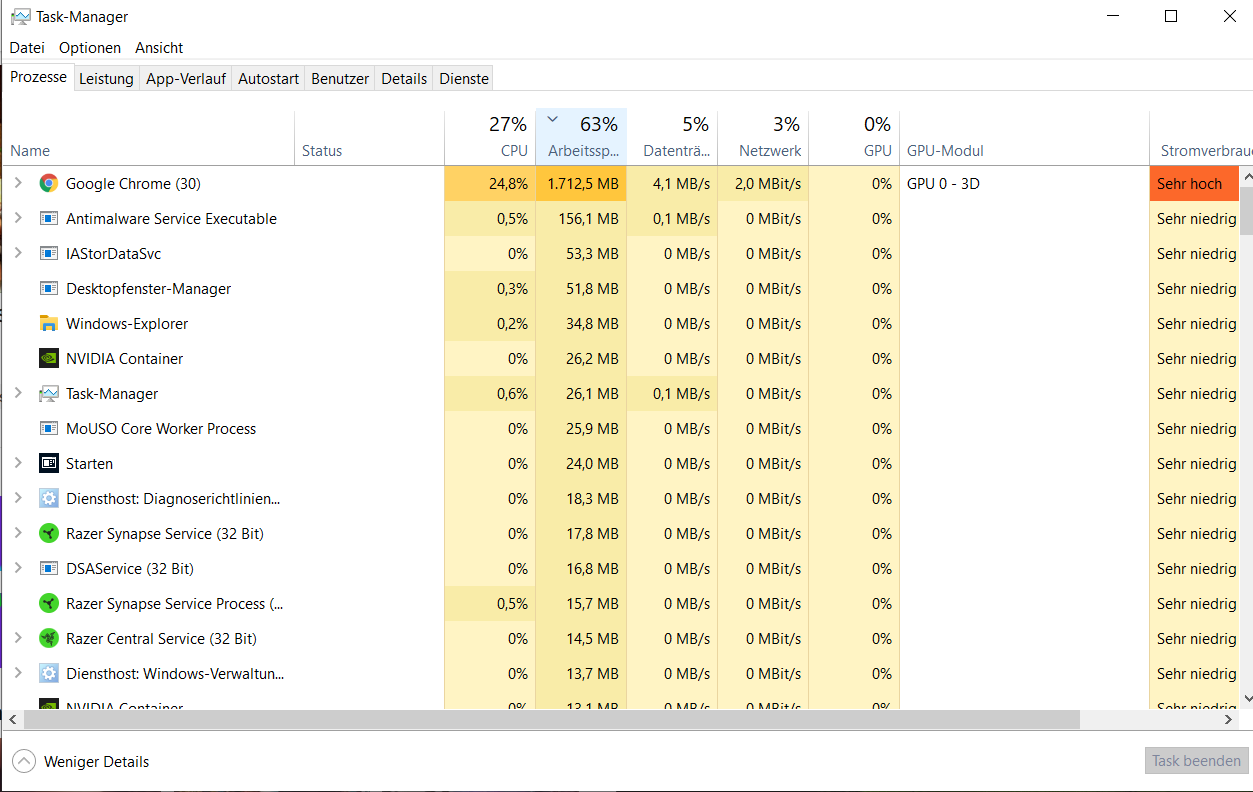Click the IAStorDataSvc process icon
The height and width of the screenshot is (792, 1253).
click(48, 253)
